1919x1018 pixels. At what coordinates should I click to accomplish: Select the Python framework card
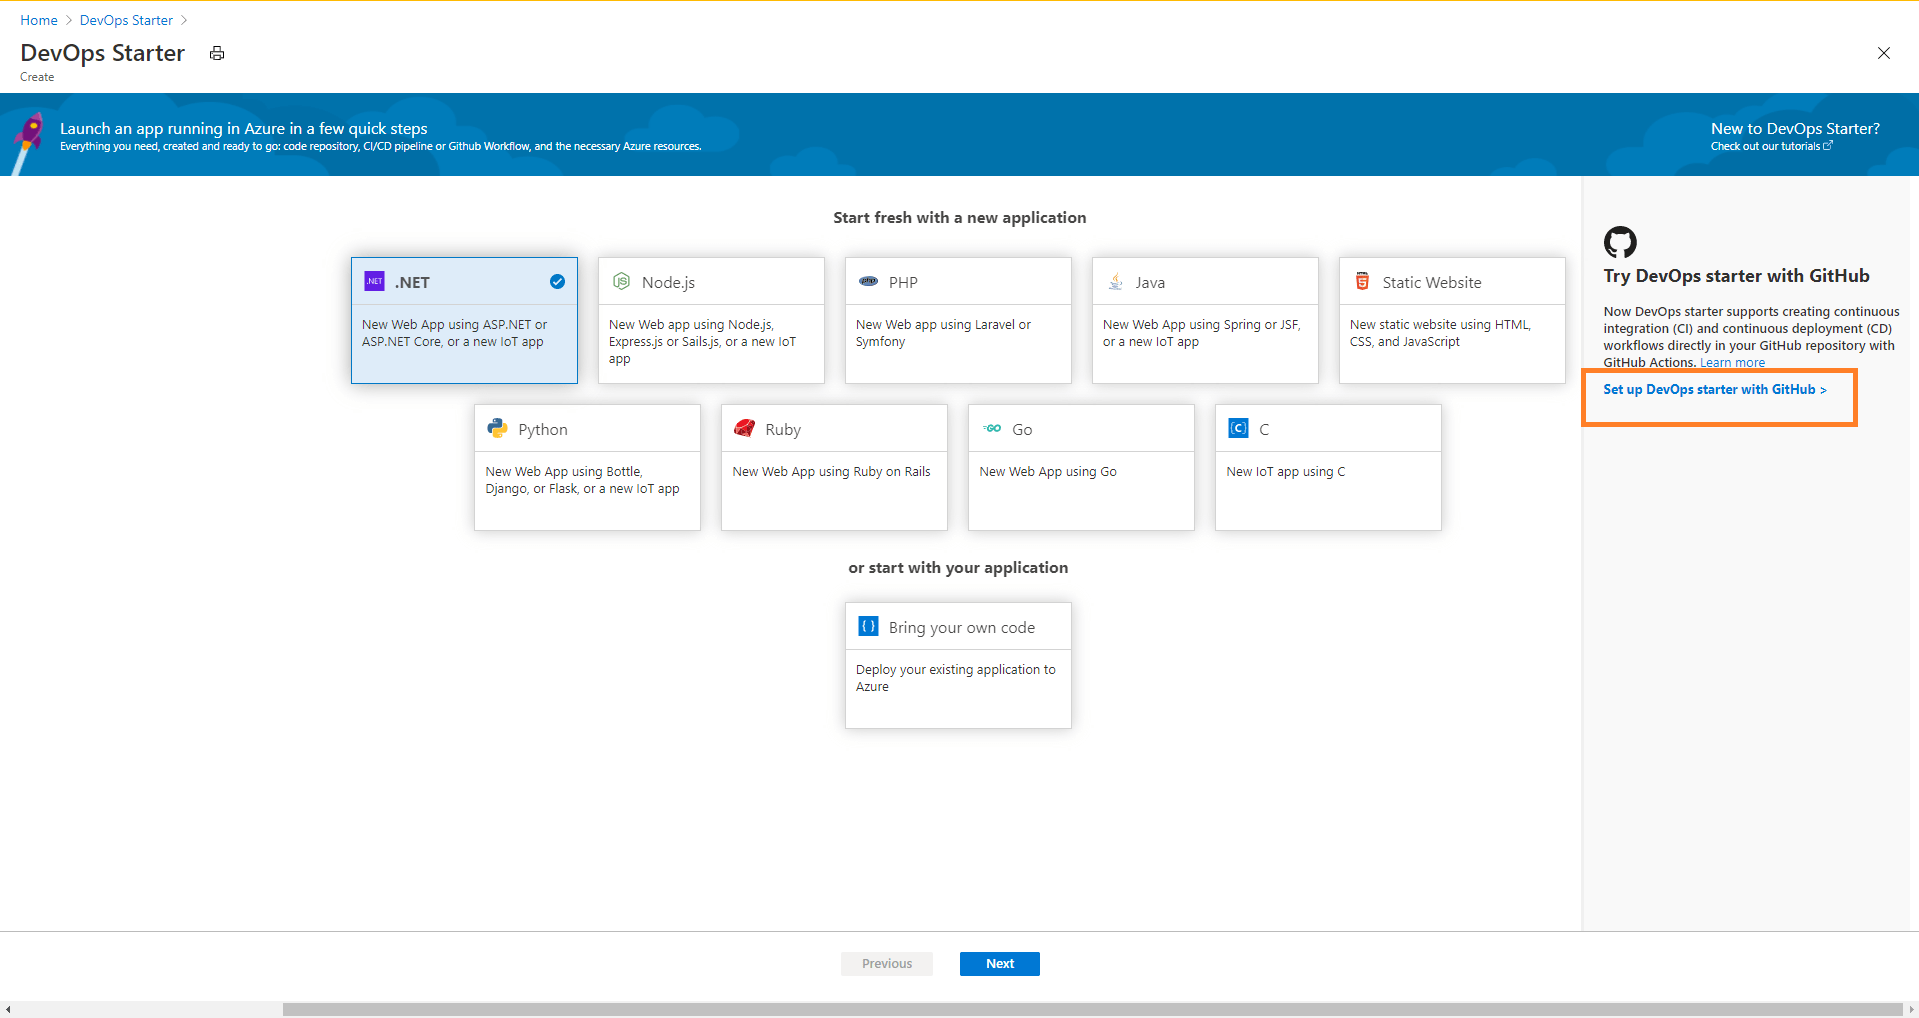[x=587, y=467]
